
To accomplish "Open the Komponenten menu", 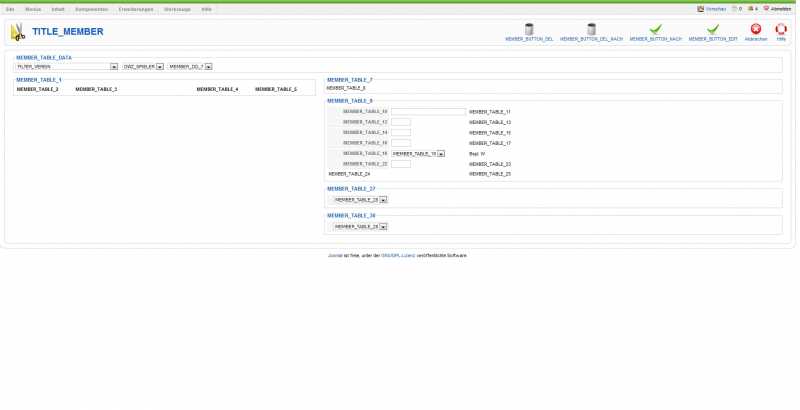I will click(91, 8).
